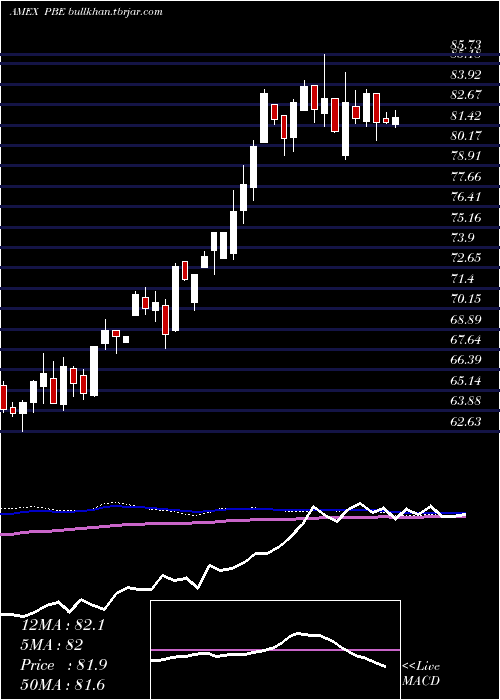This screenshot has height=700, width=500.
Task: Click the 50MA : 81.6 readout
Action: tap(63, 685)
